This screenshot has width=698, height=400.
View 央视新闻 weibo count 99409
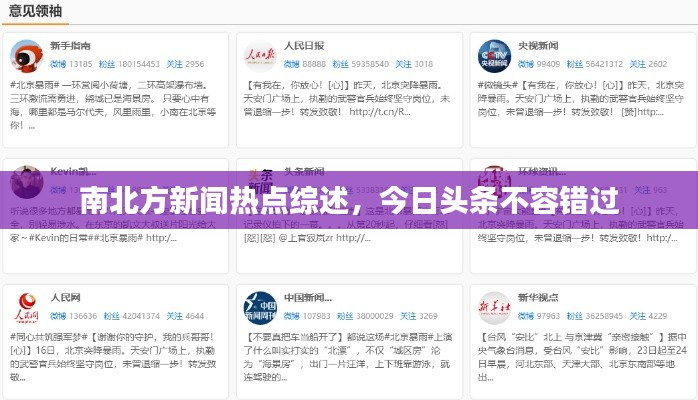(x=539, y=64)
